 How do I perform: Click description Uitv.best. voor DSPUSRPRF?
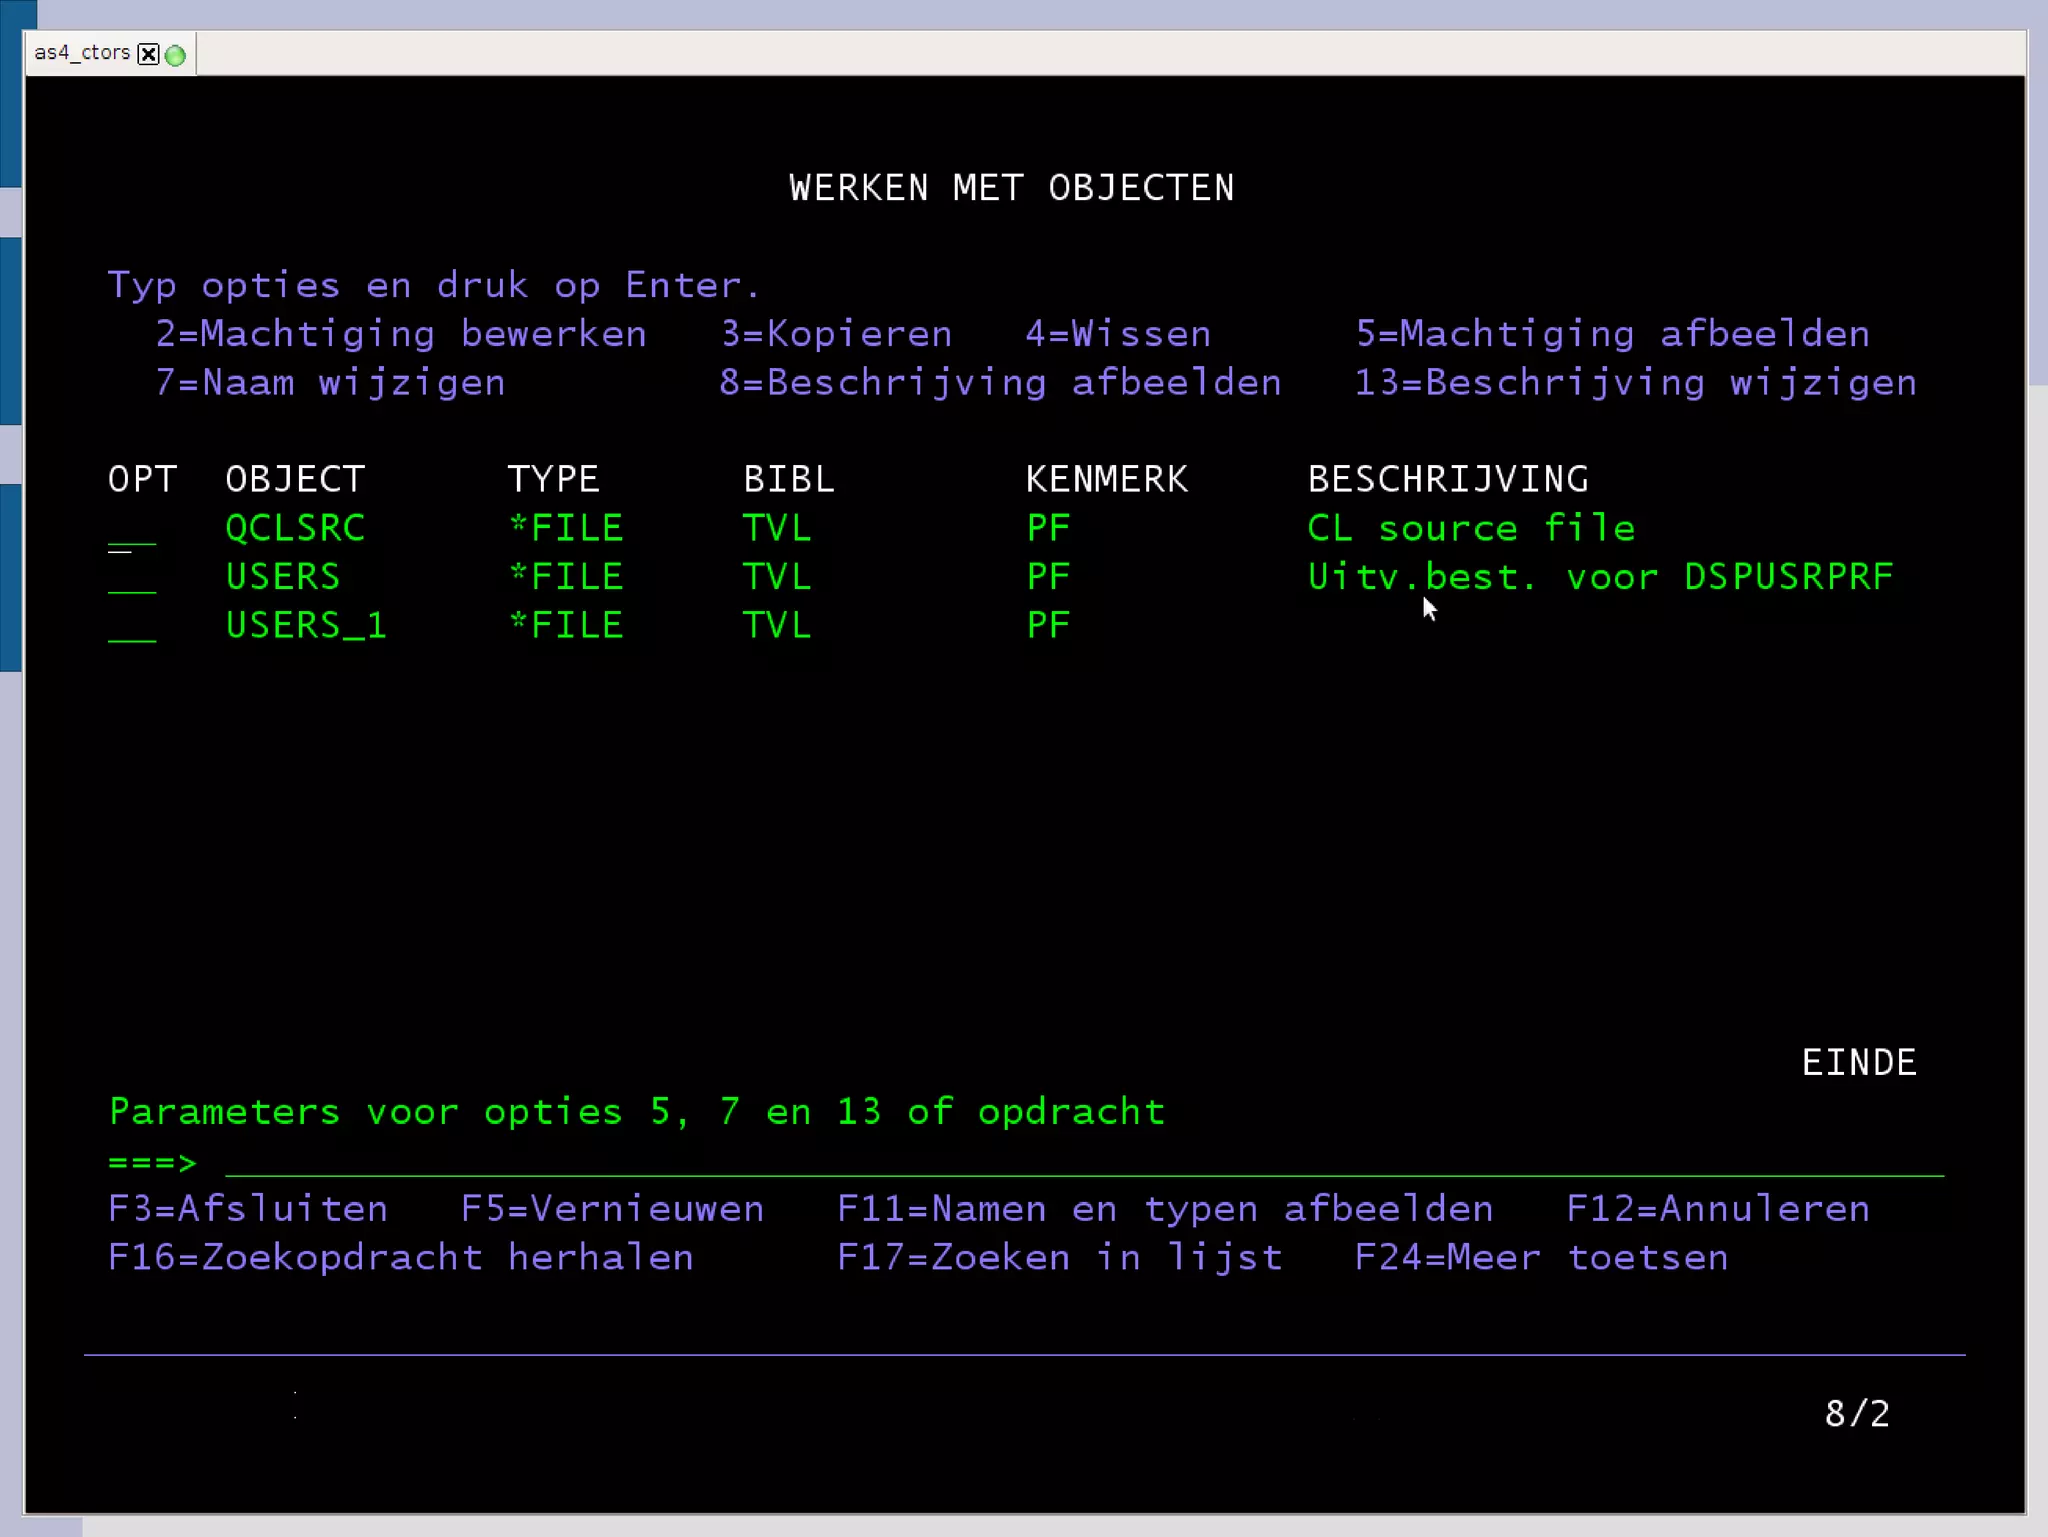pyautogui.click(x=1600, y=577)
